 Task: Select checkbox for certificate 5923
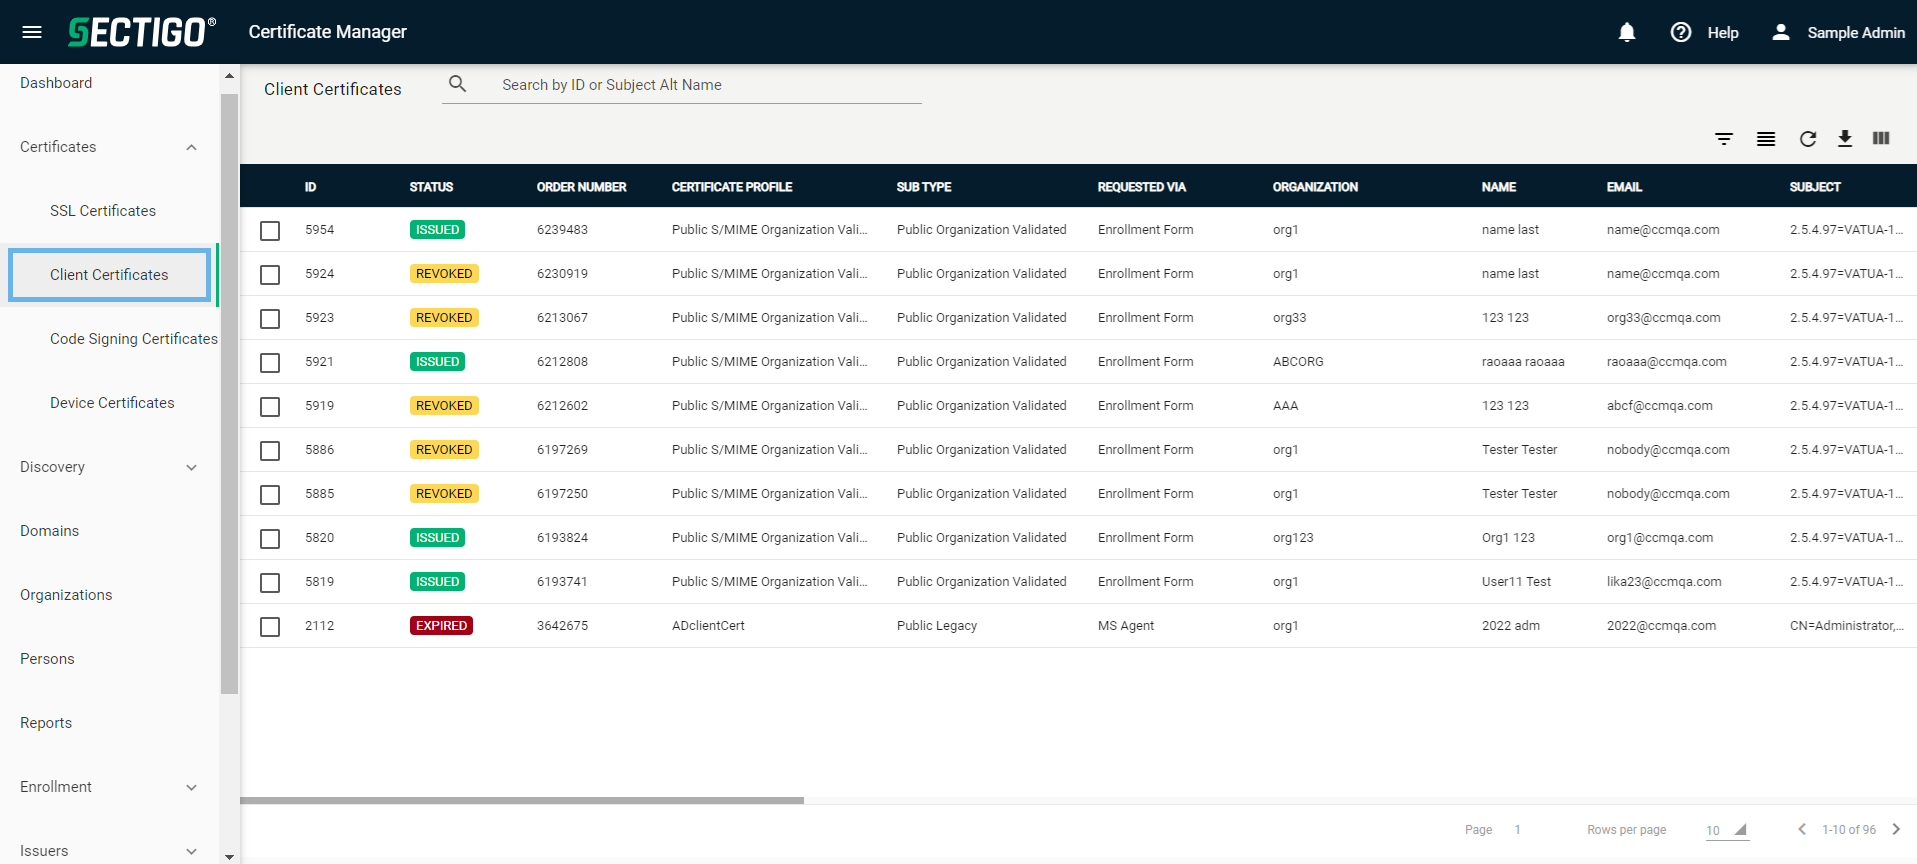coord(270,318)
